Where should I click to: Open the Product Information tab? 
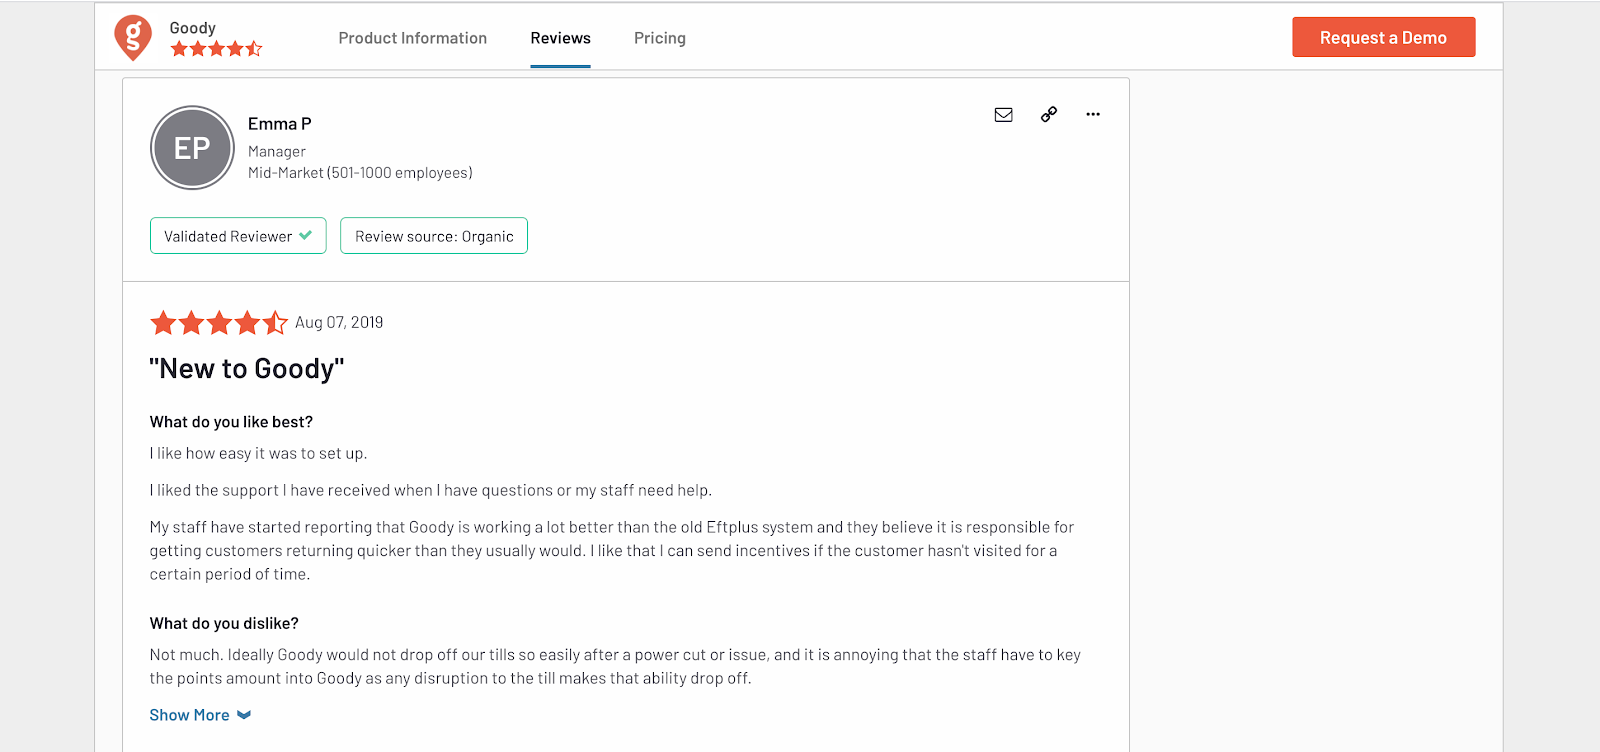coord(413,38)
